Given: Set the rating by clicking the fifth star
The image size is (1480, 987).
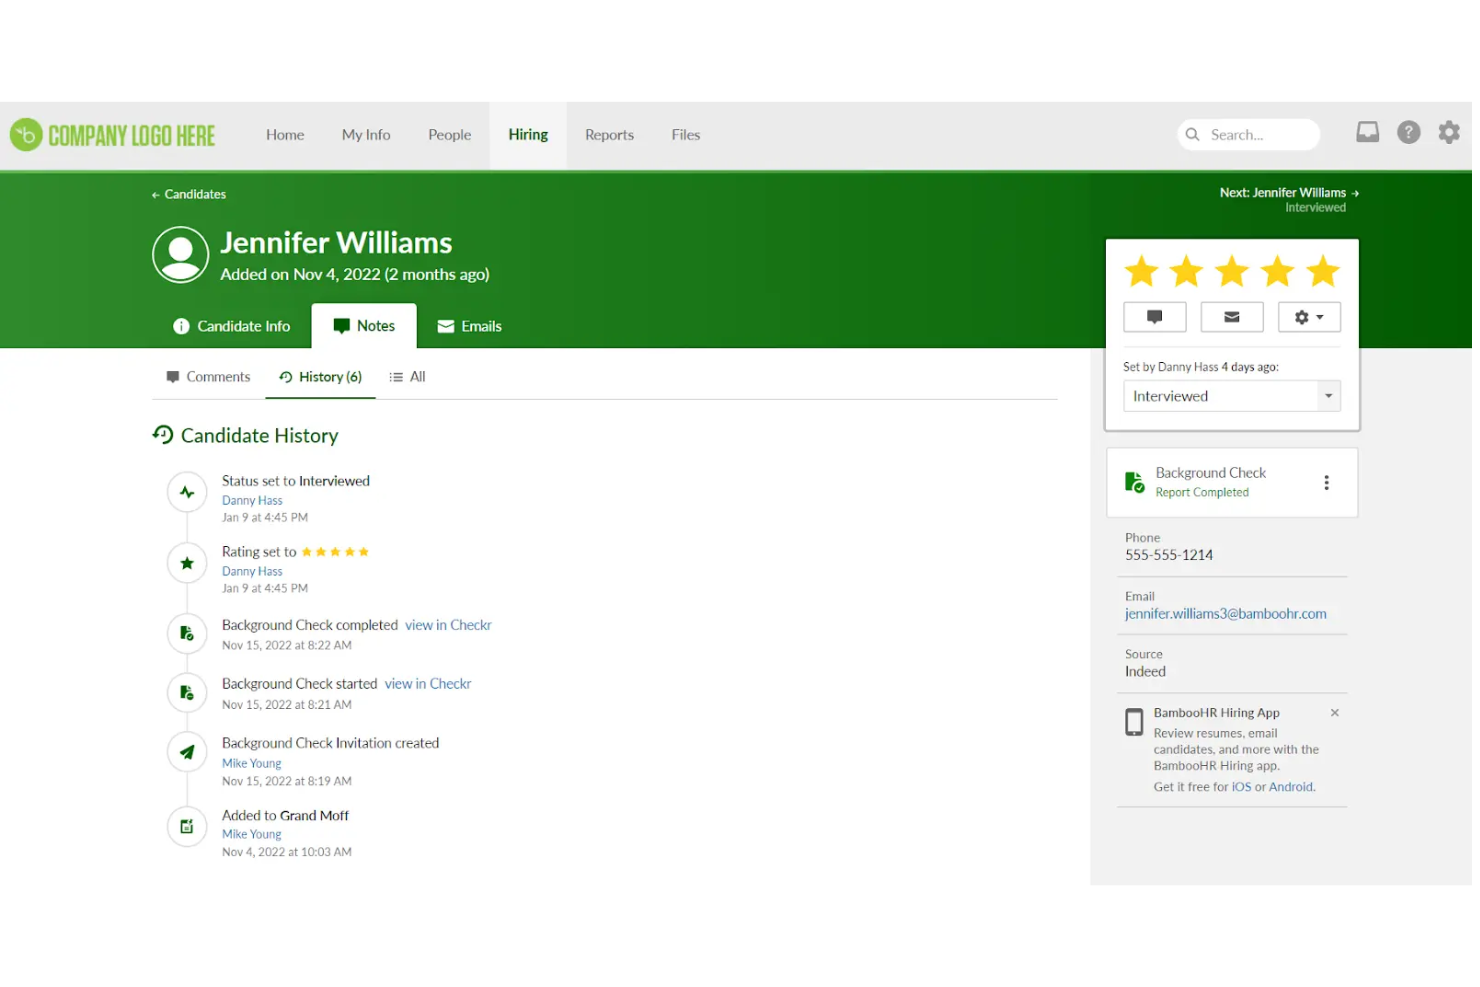Looking at the screenshot, I should (1322, 270).
